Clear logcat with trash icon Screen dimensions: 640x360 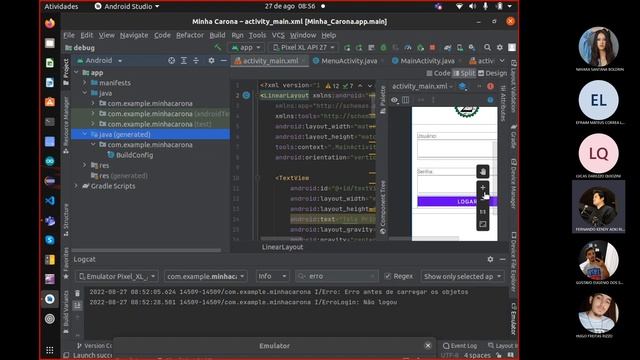click(78, 293)
